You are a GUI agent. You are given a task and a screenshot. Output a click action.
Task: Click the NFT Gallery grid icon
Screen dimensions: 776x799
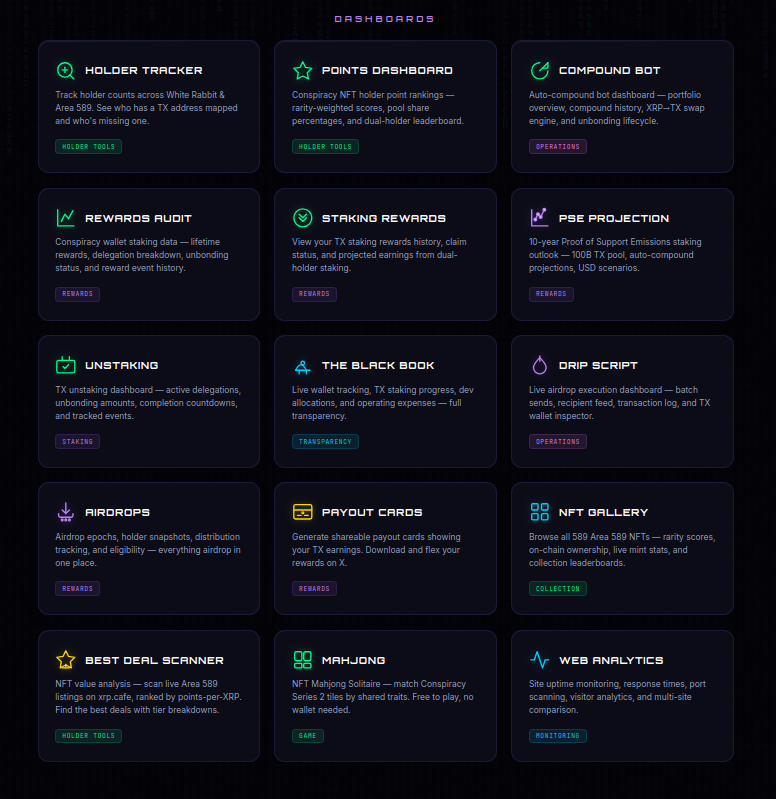tap(540, 512)
